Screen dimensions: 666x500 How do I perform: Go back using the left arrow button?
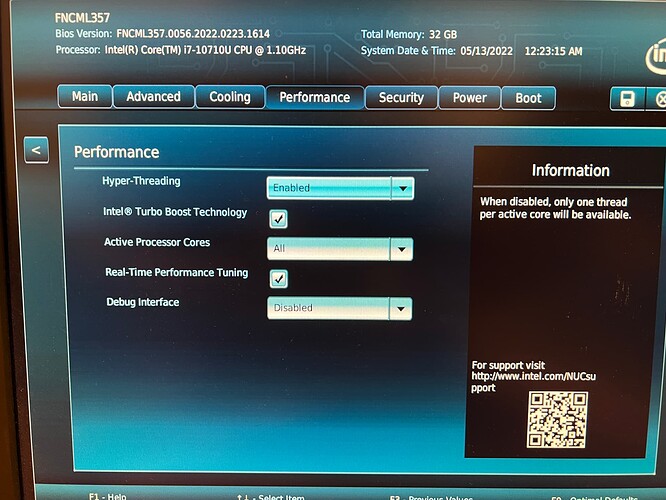tap(37, 150)
